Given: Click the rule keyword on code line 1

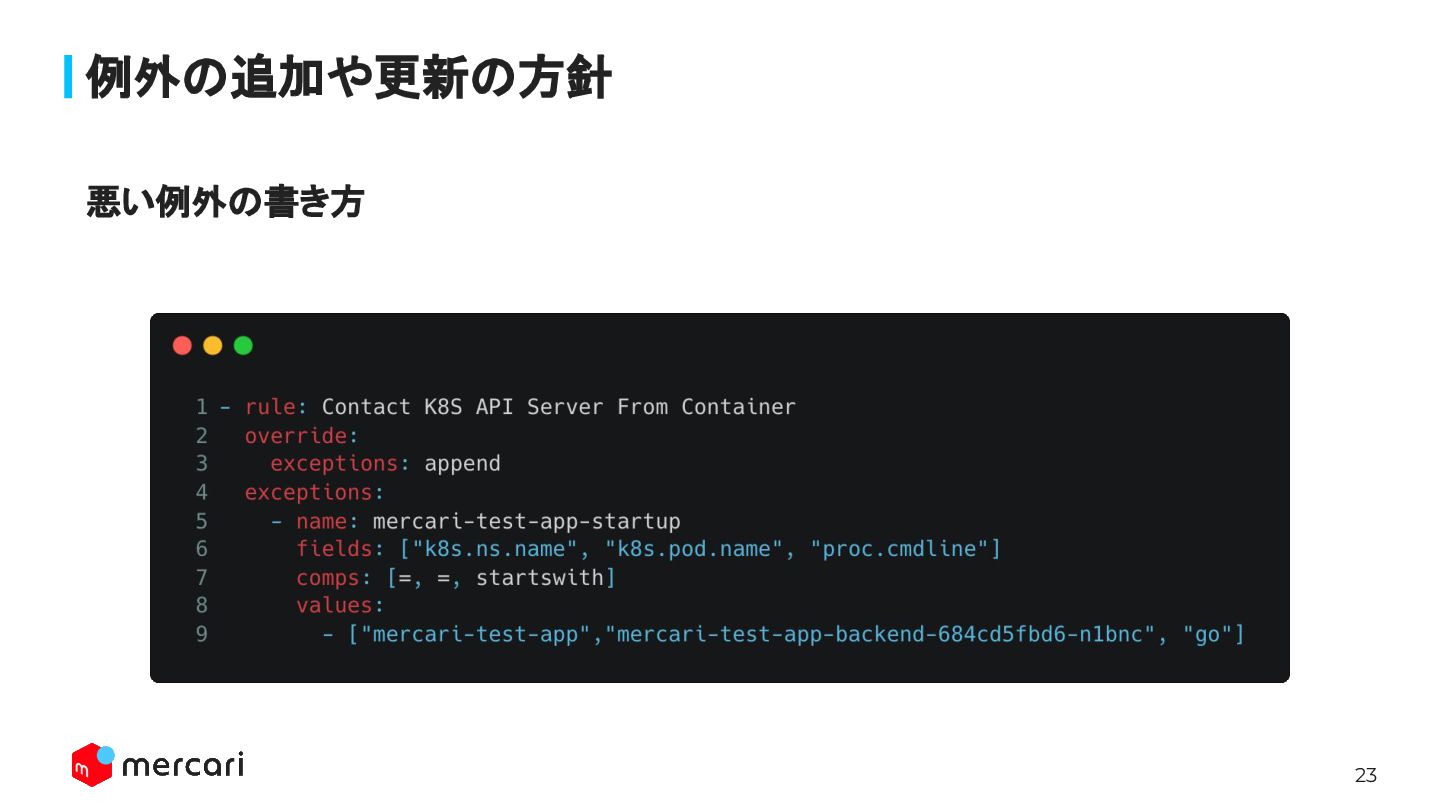Looking at the screenshot, I should (270, 407).
